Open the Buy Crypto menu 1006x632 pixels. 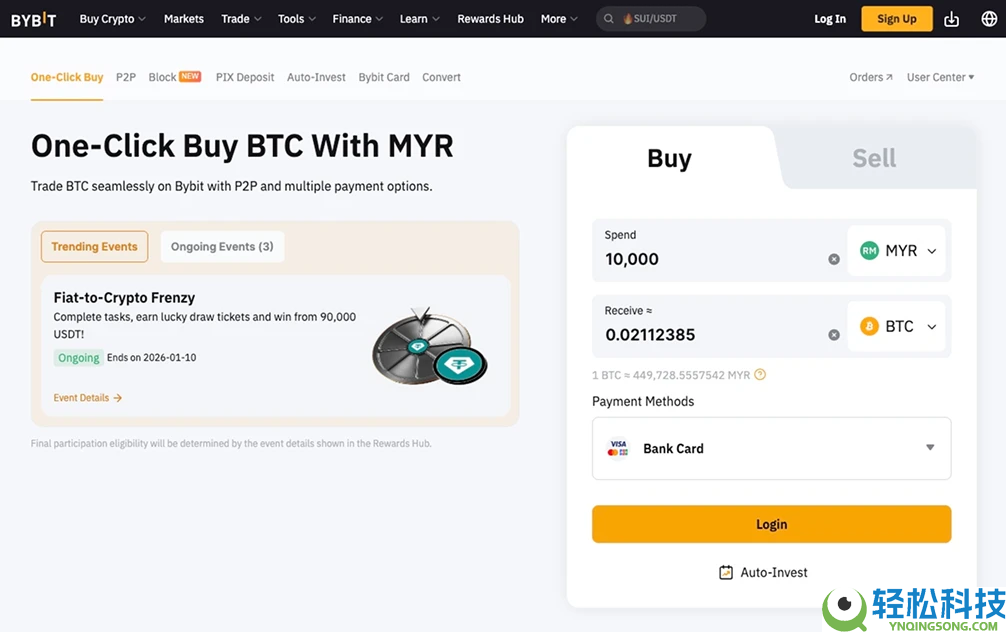point(112,19)
